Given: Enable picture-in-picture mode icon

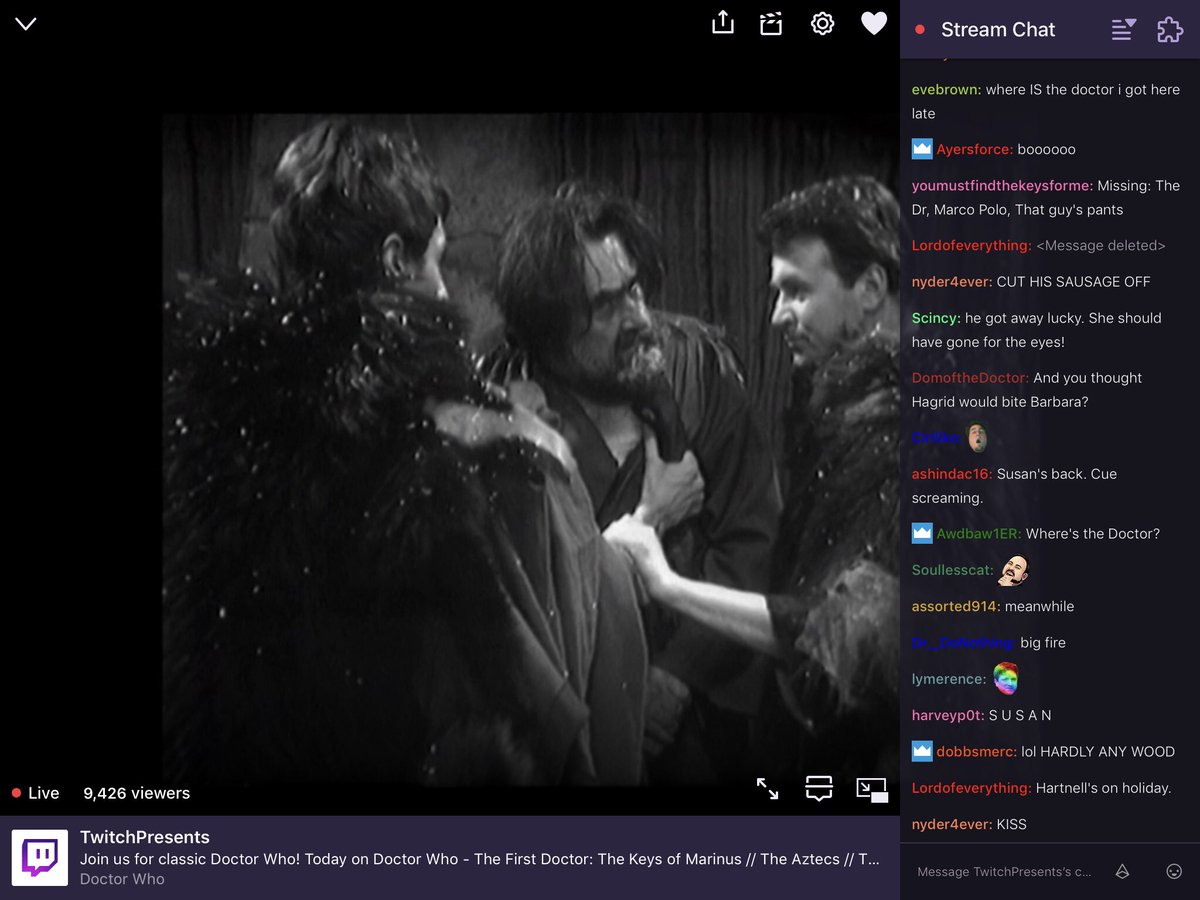Looking at the screenshot, I should click(x=872, y=790).
